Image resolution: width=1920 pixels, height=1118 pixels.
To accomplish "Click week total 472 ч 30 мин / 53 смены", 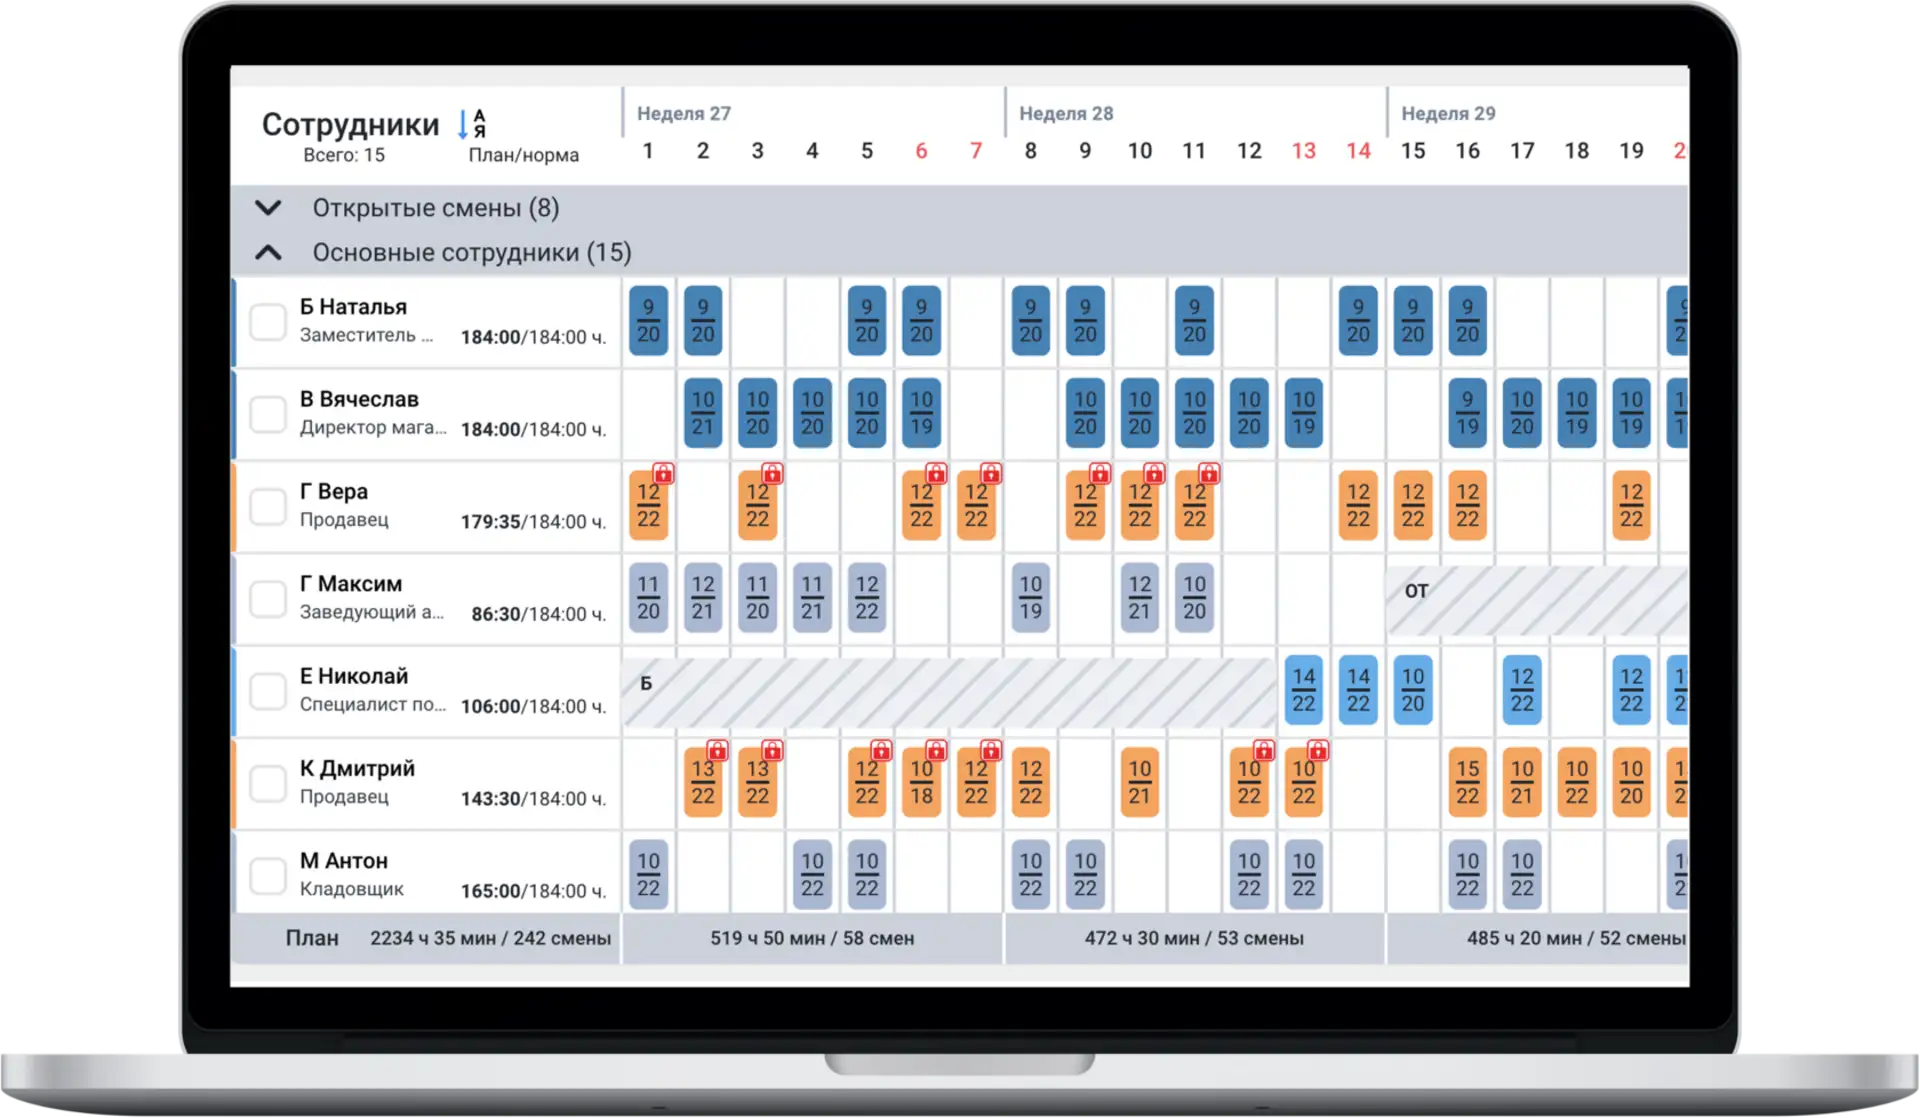I will (1194, 939).
